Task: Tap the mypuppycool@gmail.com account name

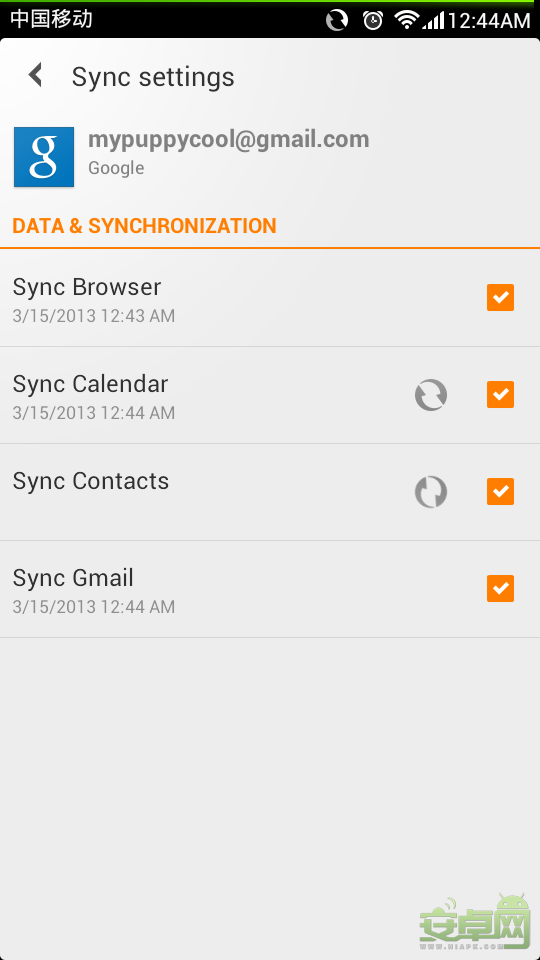Action: 229,140
